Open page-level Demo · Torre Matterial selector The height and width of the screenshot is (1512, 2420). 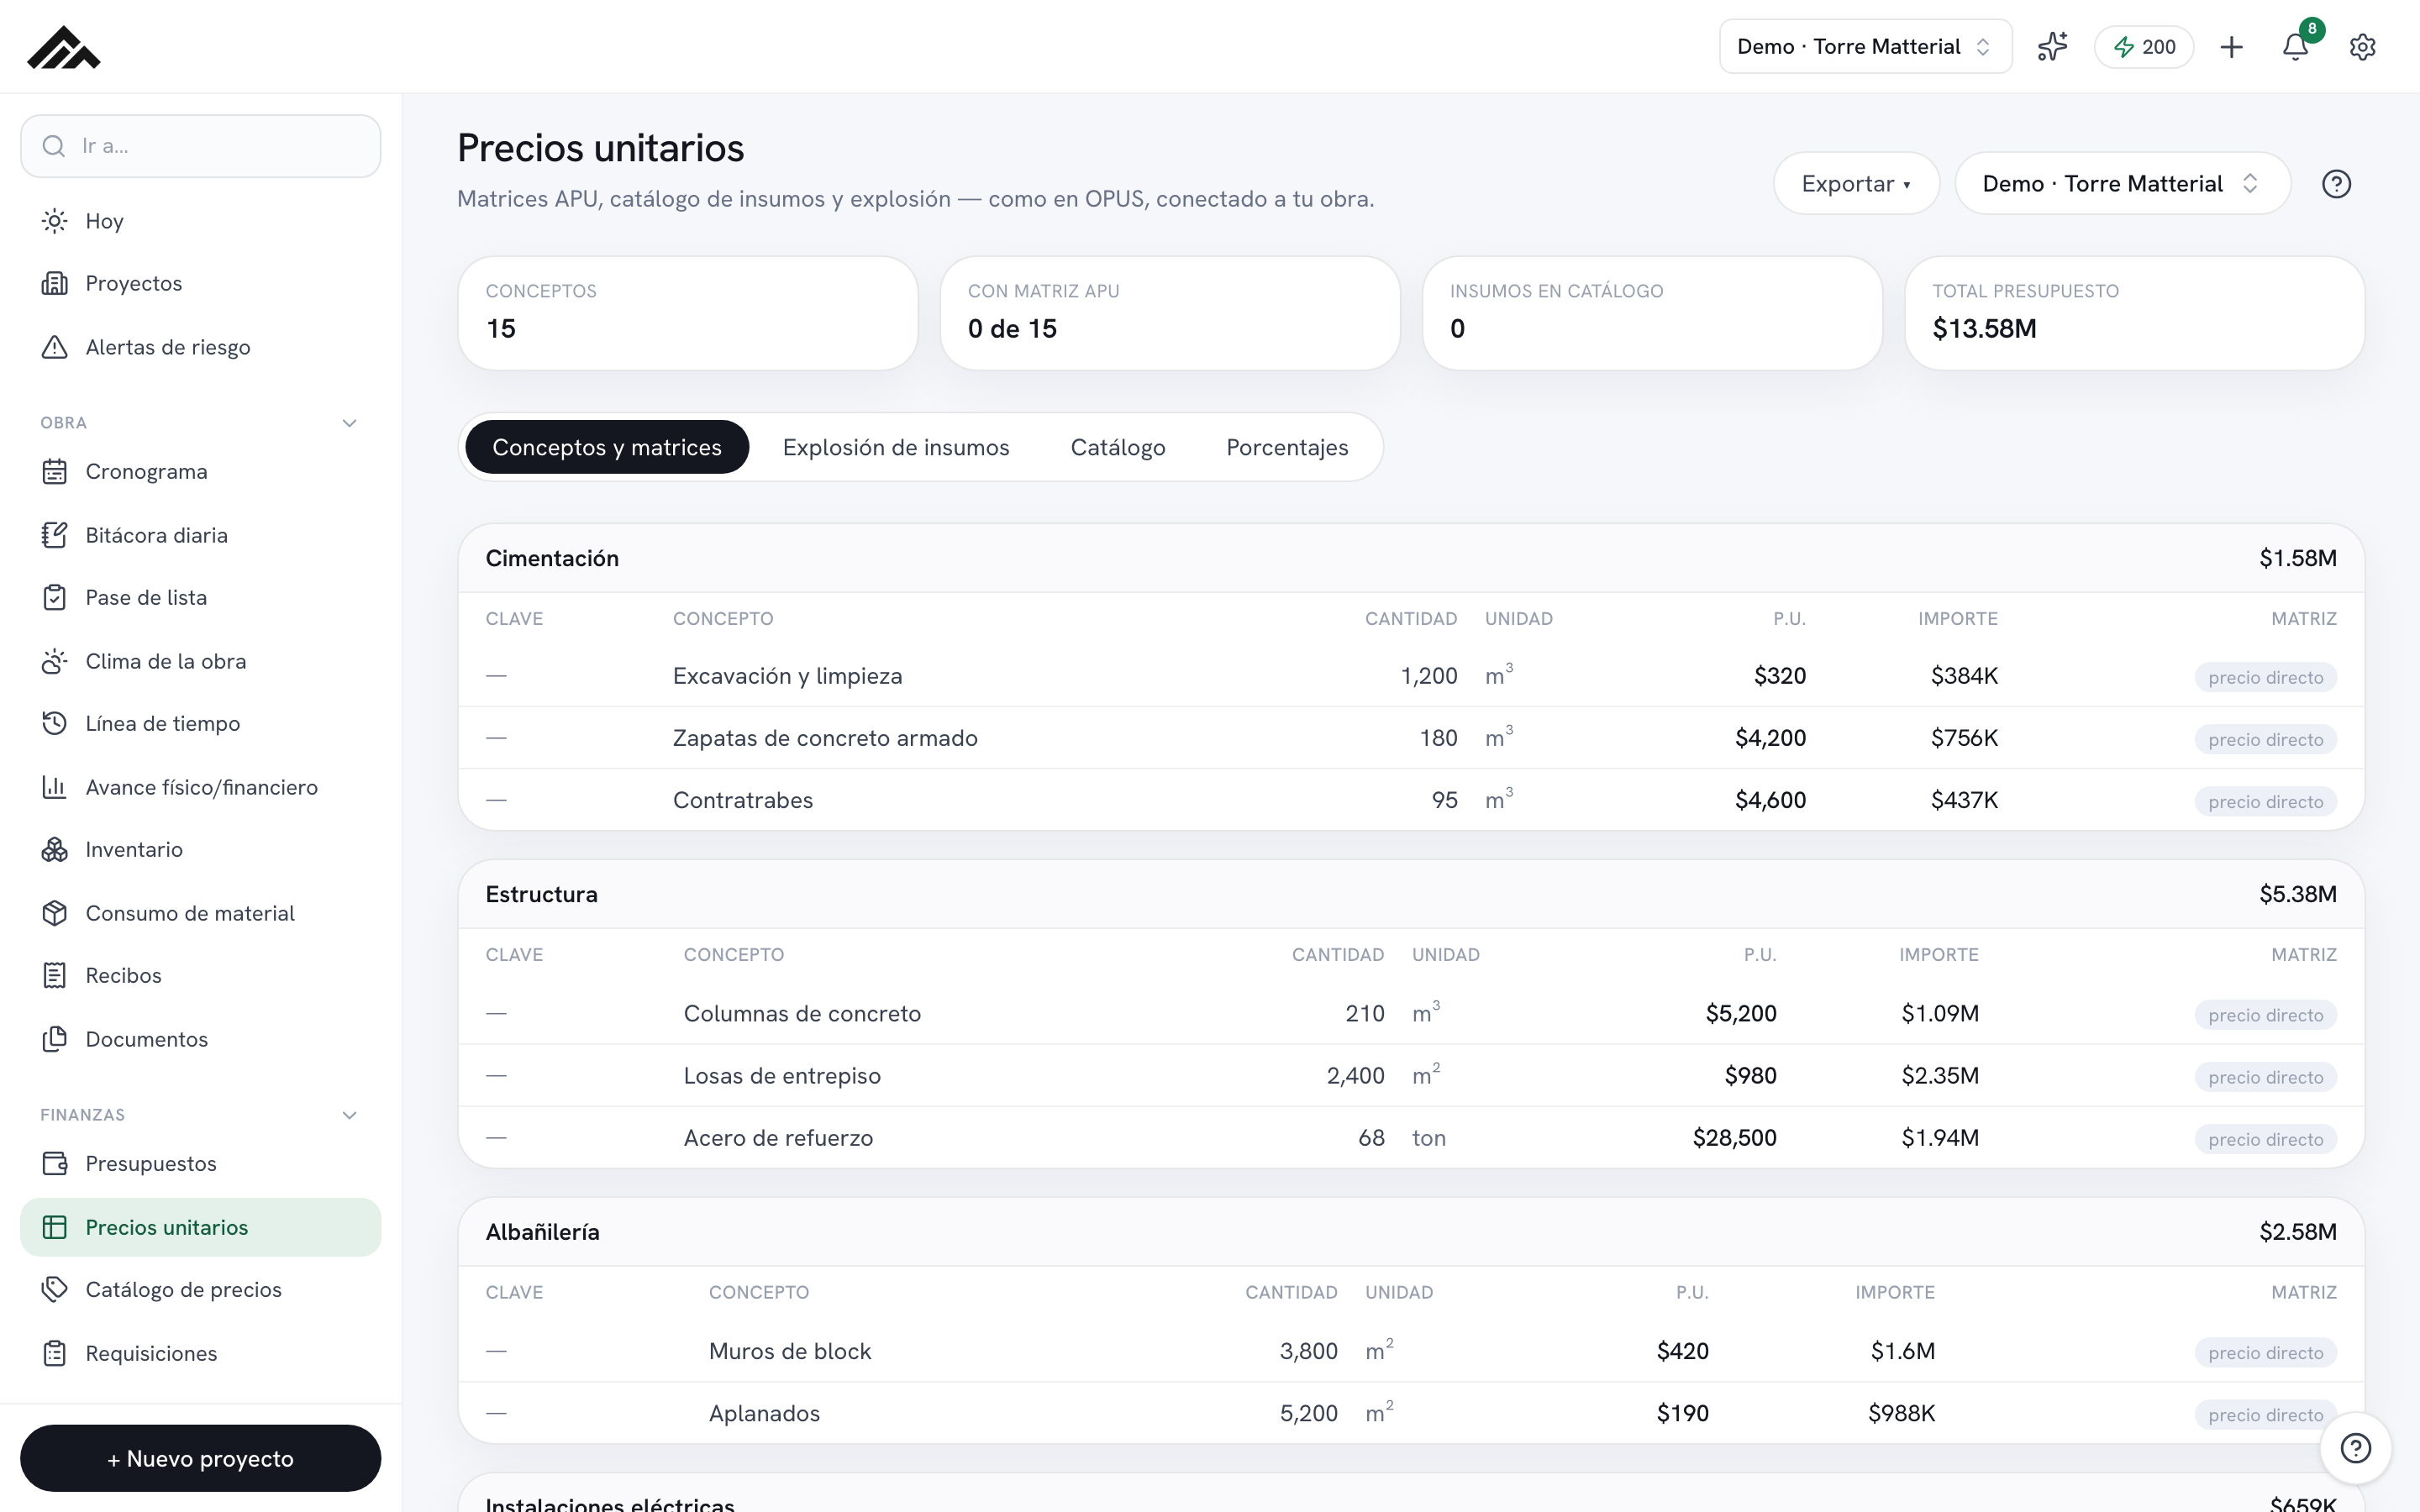coord(2122,184)
